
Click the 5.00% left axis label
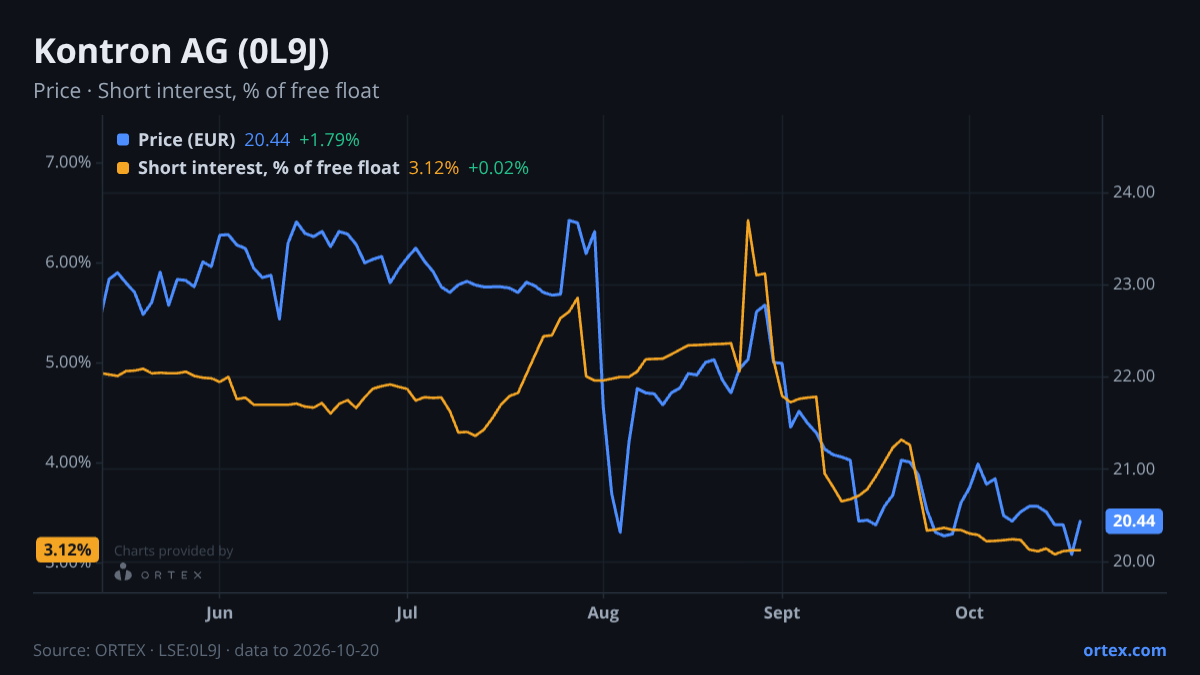tap(67, 362)
